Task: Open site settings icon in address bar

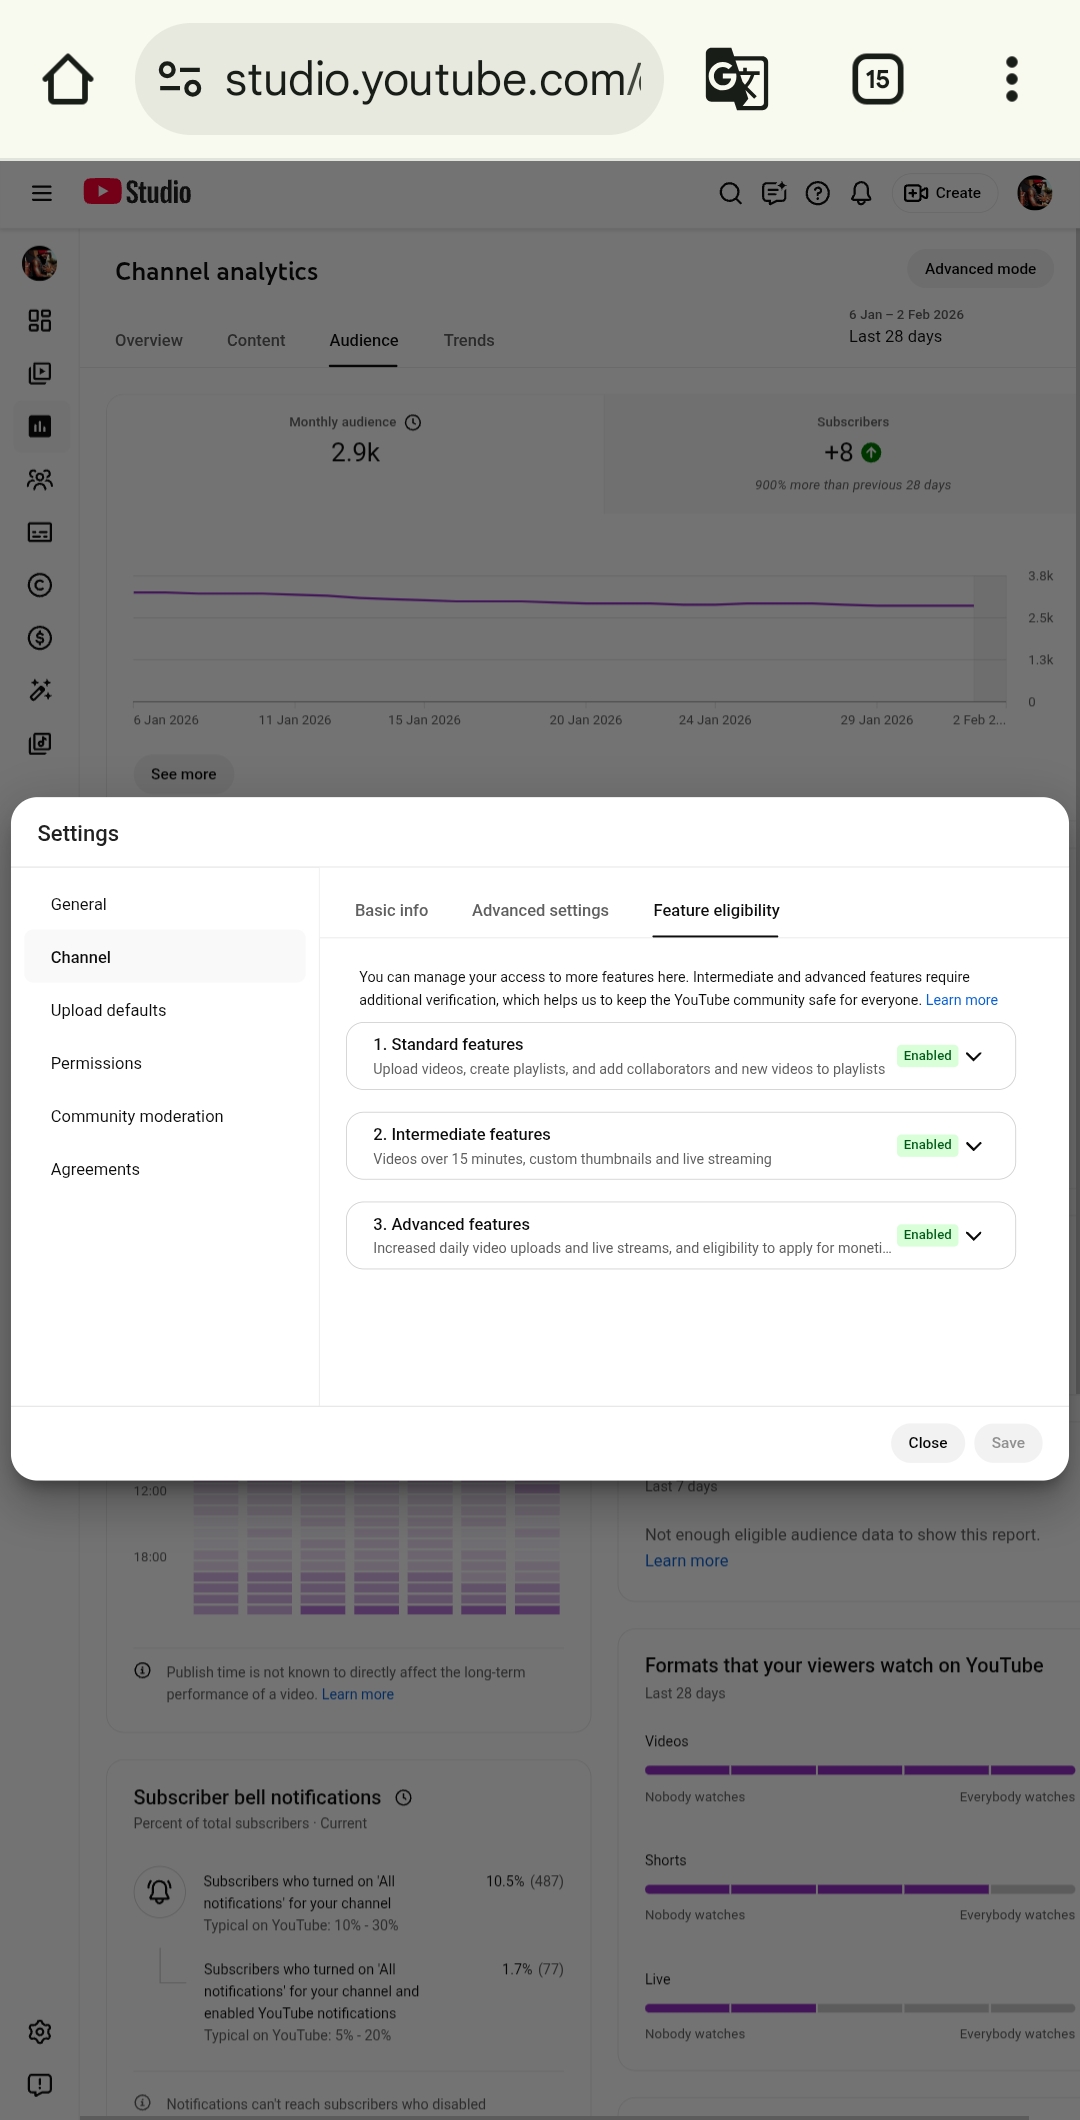Action: [180, 79]
